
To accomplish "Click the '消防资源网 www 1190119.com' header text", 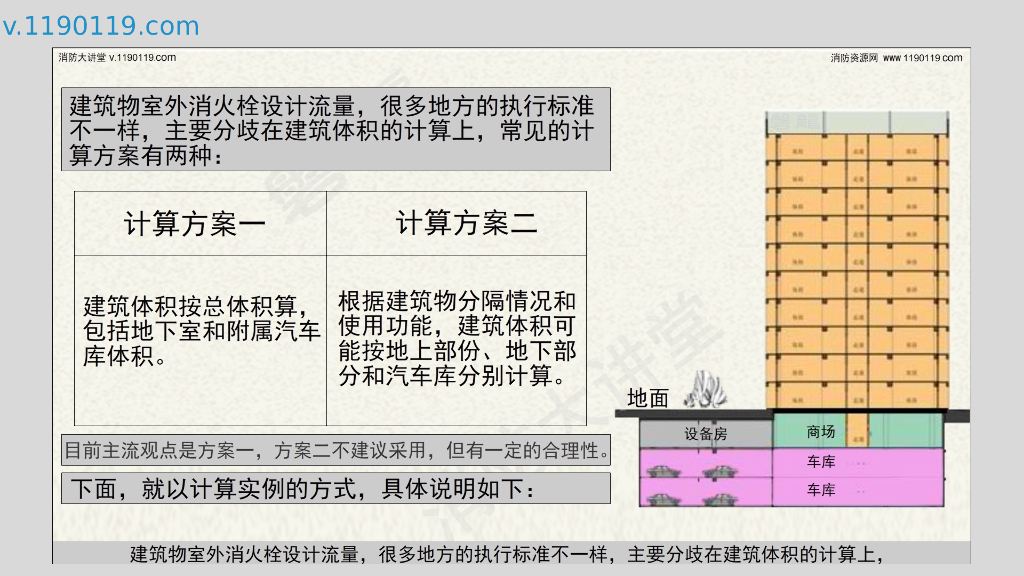I will click(x=896, y=57).
